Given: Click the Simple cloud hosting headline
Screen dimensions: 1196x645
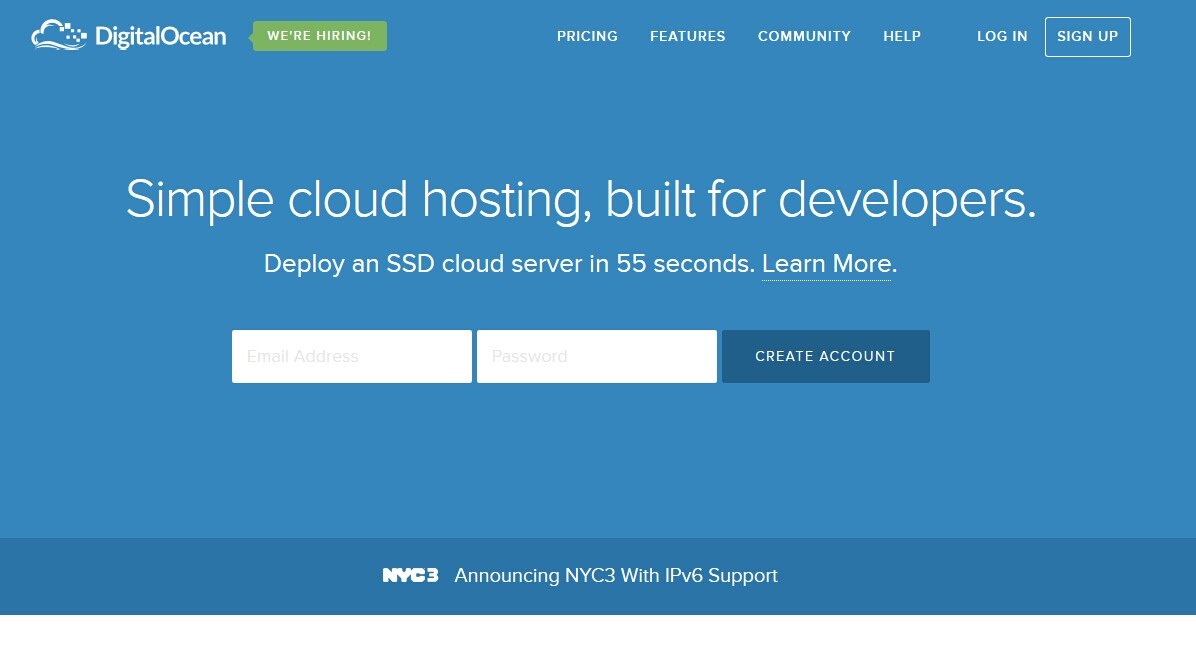Looking at the screenshot, I should tap(581, 200).
